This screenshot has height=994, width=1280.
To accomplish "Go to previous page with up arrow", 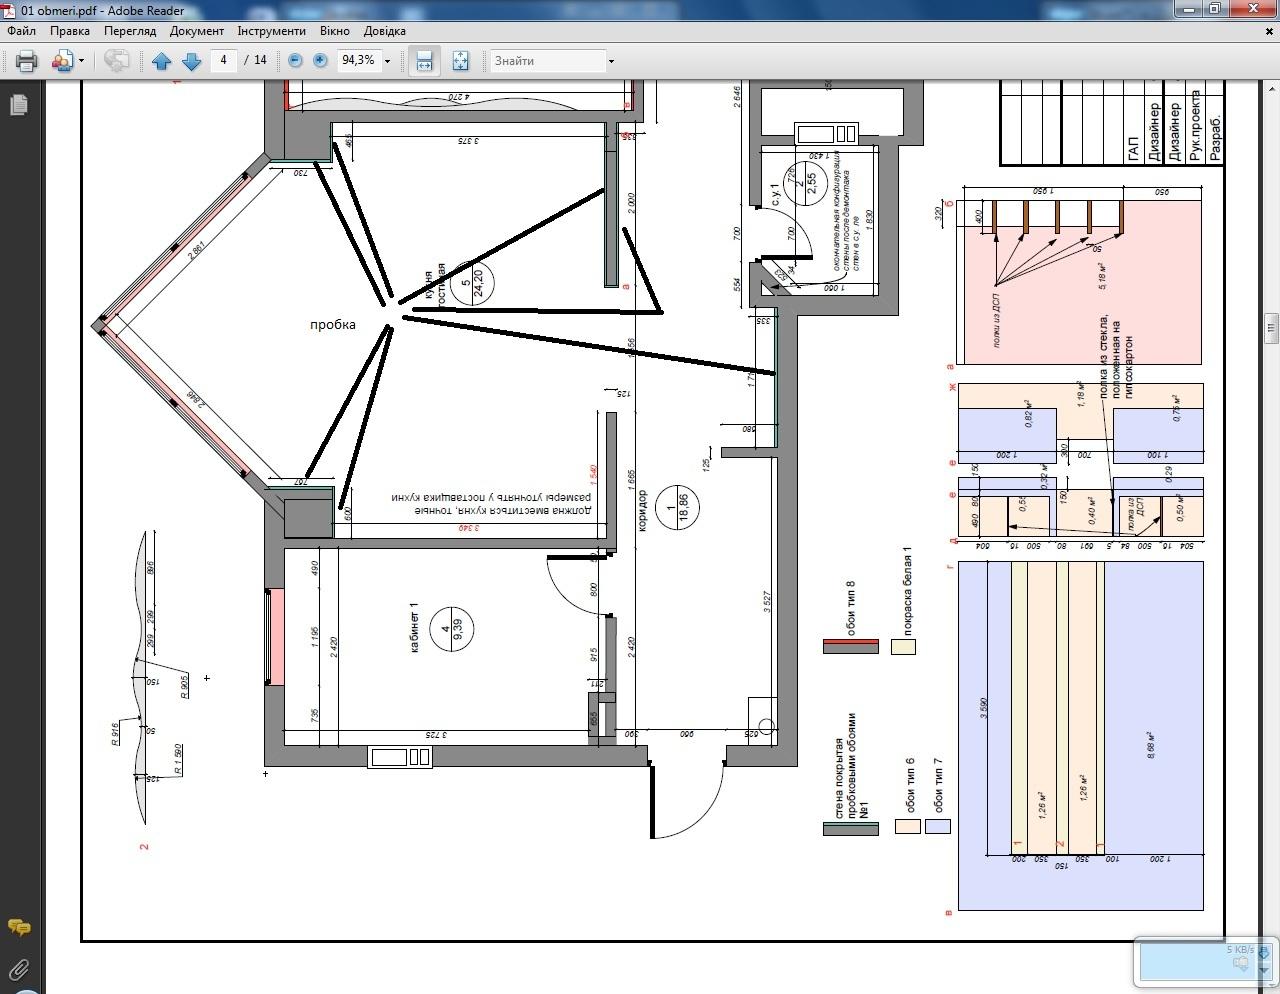I will [x=162, y=61].
